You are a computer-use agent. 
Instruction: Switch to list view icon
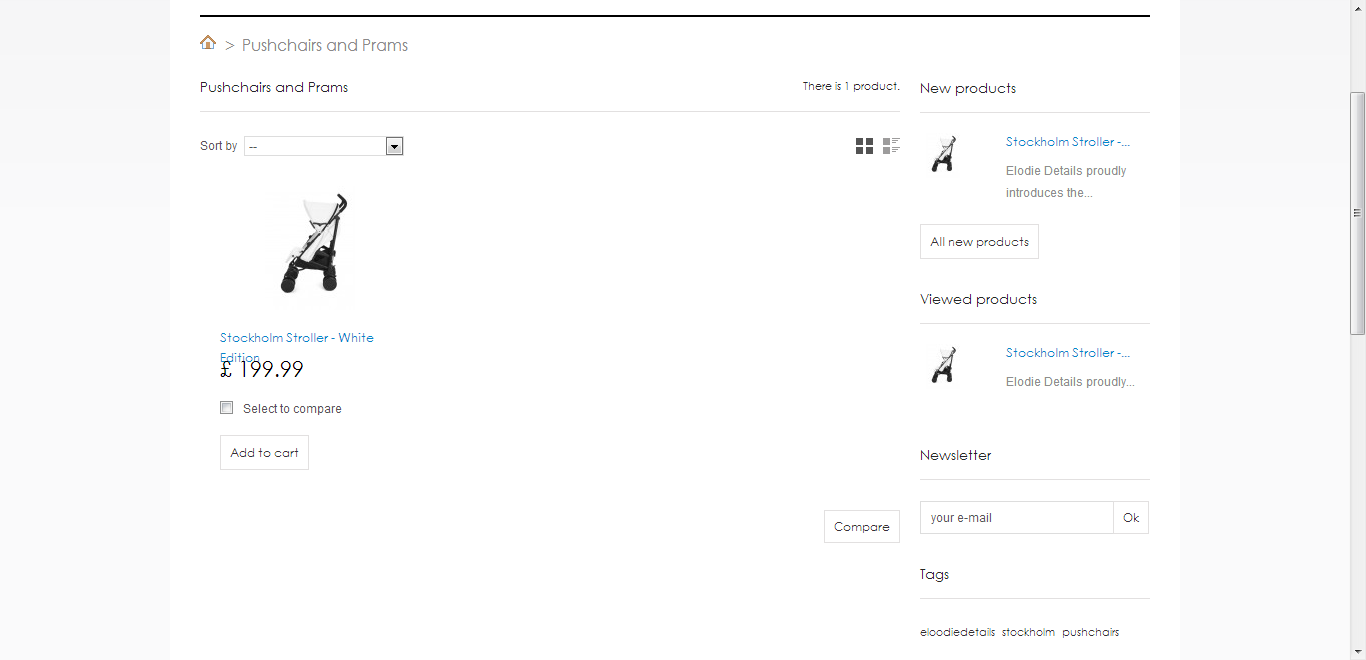pyautogui.click(x=891, y=146)
